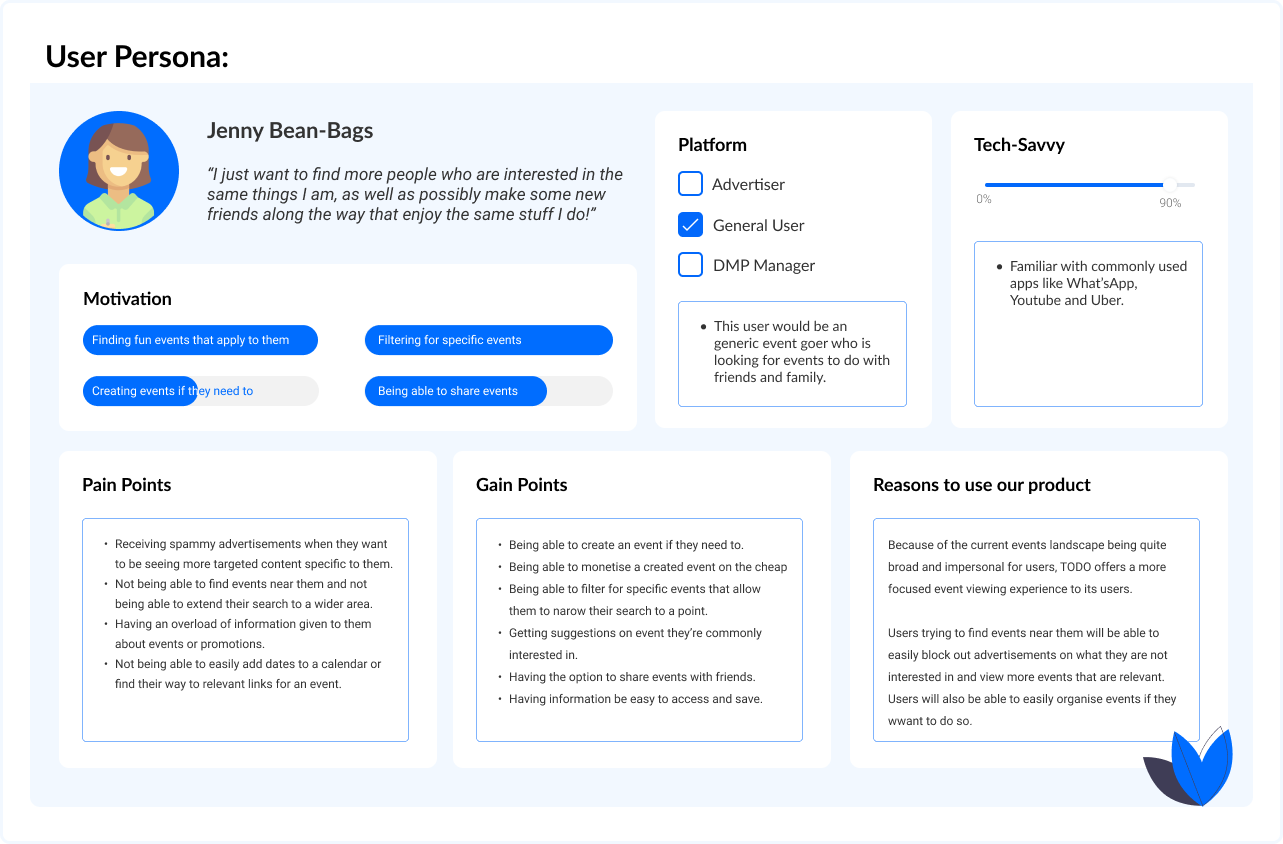Click the 'generic event goer' description text

coord(801,352)
